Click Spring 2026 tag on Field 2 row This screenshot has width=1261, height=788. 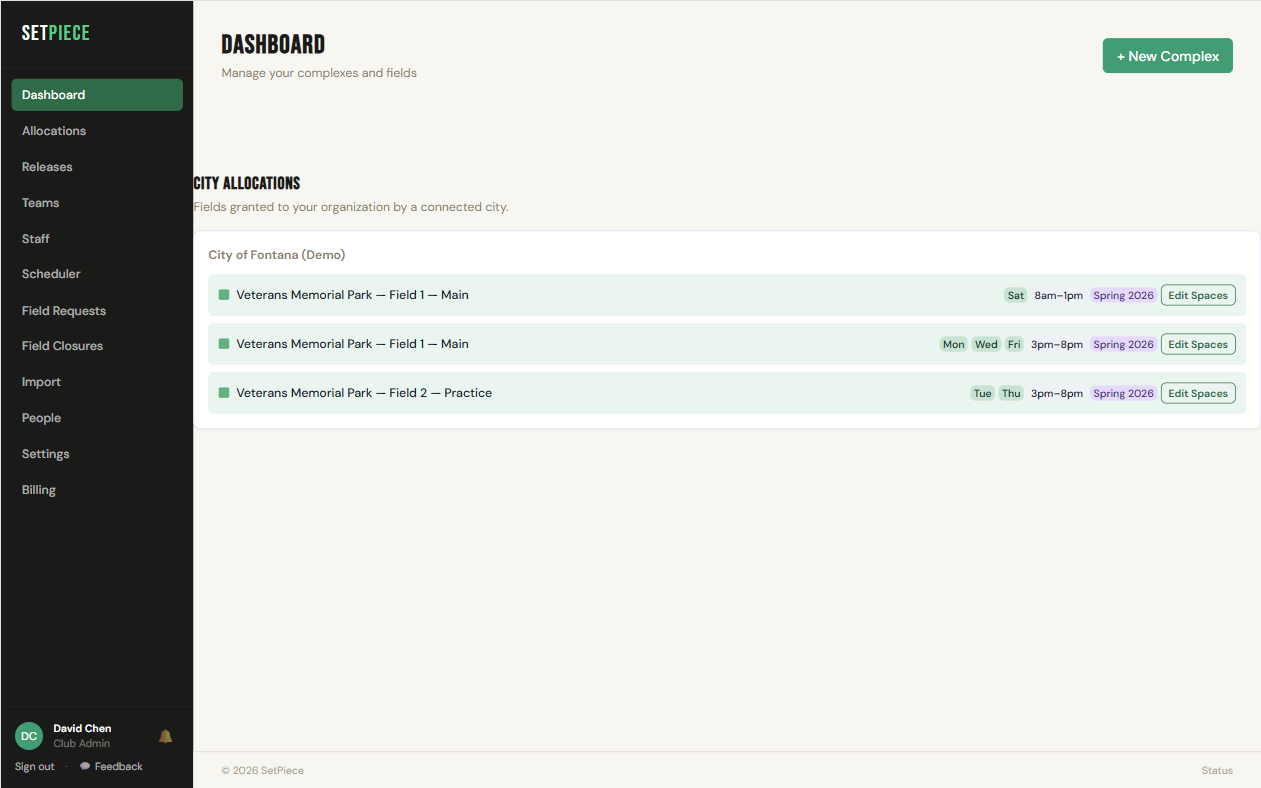[x=1123, y=393]
